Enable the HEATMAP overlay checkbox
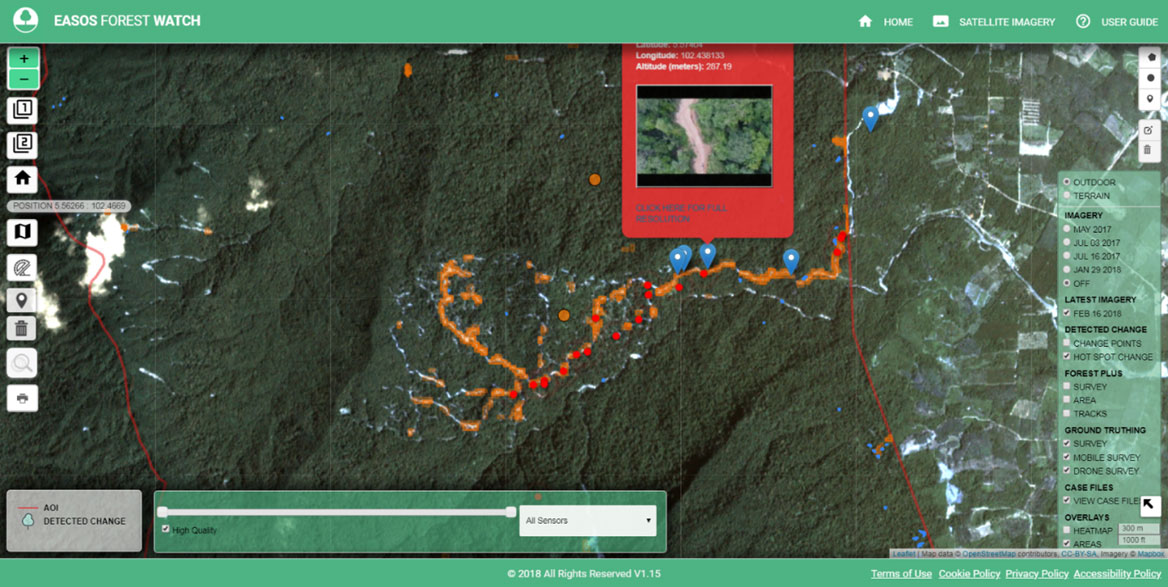This screenshot has width=1168, height=587. click(x=1067, y=530)
